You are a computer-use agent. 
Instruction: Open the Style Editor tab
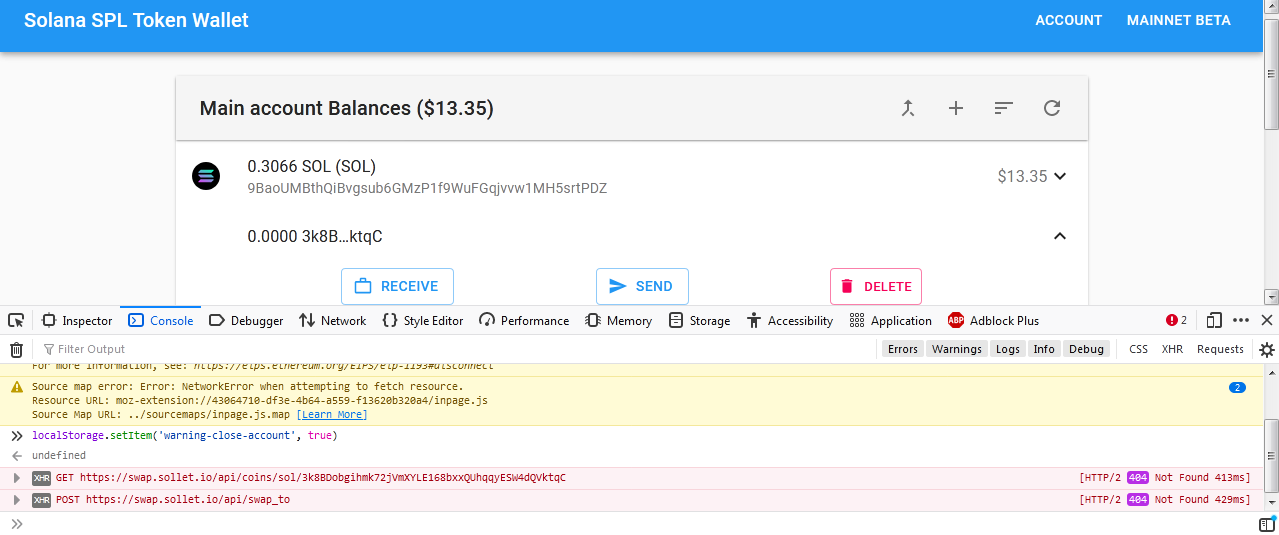422,321
